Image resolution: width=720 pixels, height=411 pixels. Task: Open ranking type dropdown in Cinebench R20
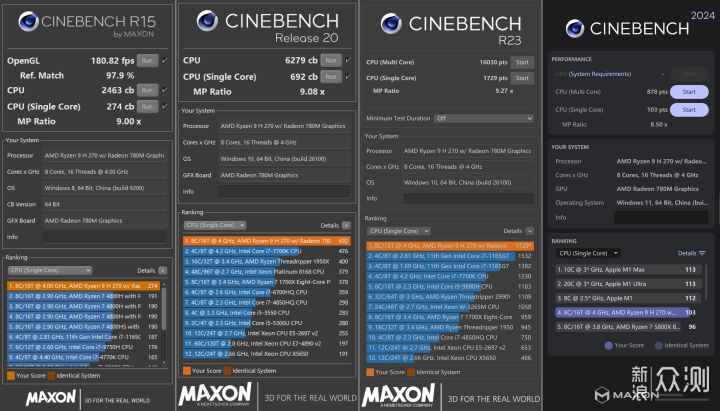pyautogui.click(x=215, y=225)
